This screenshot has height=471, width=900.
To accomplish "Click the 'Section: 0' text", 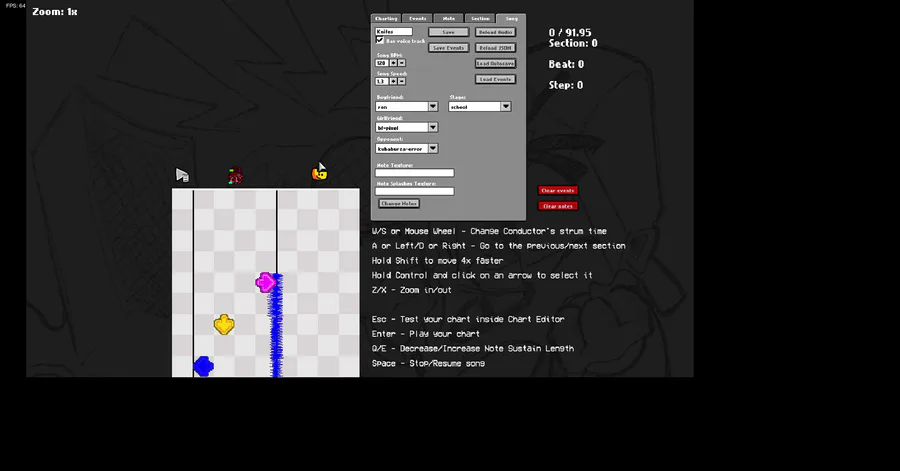I will pos(573,44).
